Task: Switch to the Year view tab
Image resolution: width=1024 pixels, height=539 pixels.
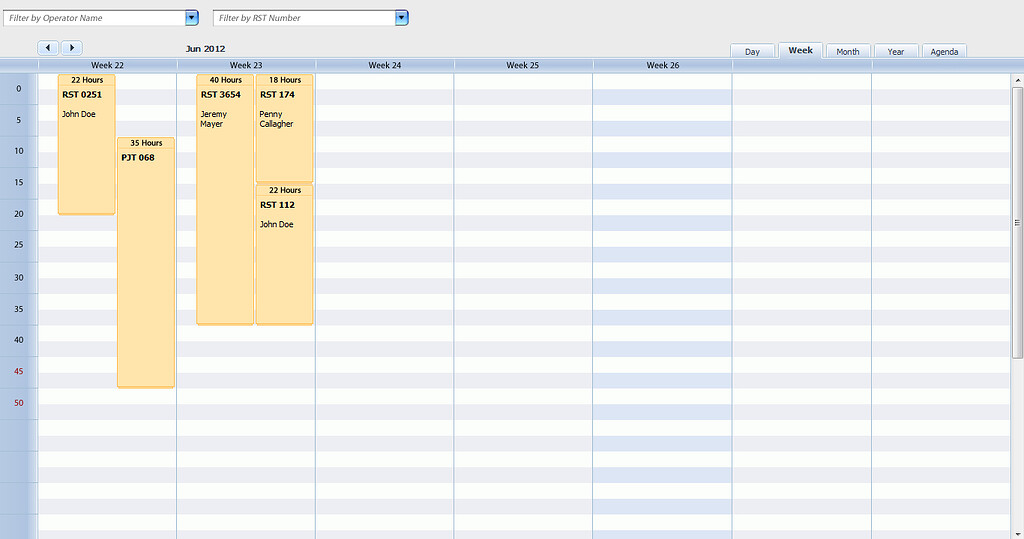Action: pyautogui.click(x=896, y=52)
